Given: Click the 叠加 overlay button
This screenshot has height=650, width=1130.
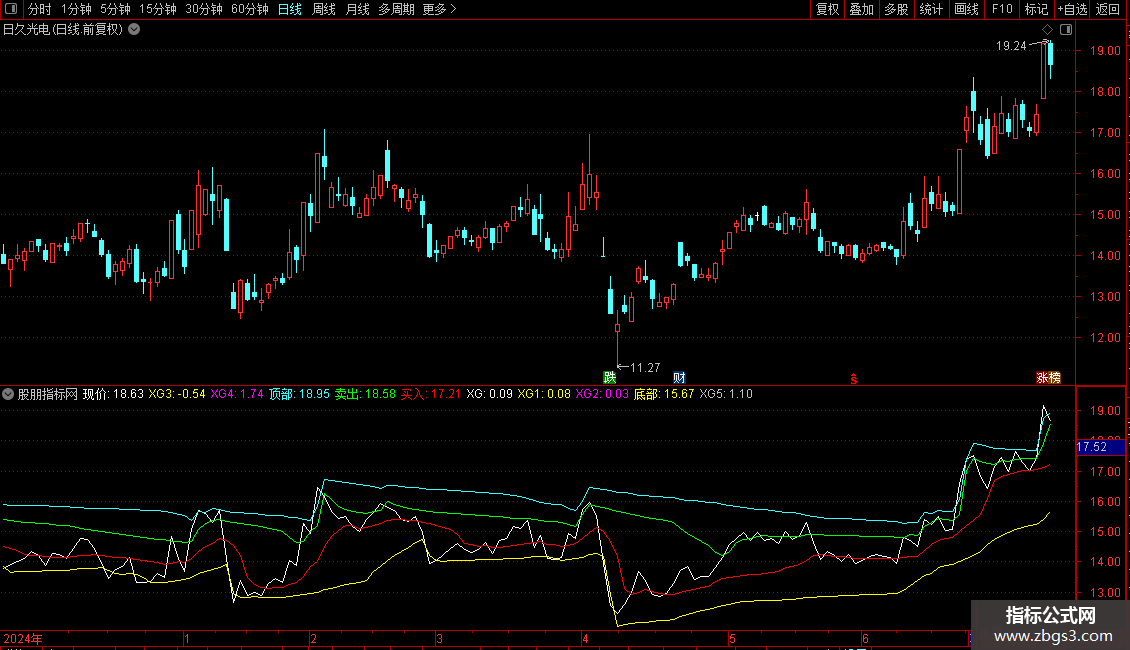Looking at the screenshot, I should coord(862,9).
